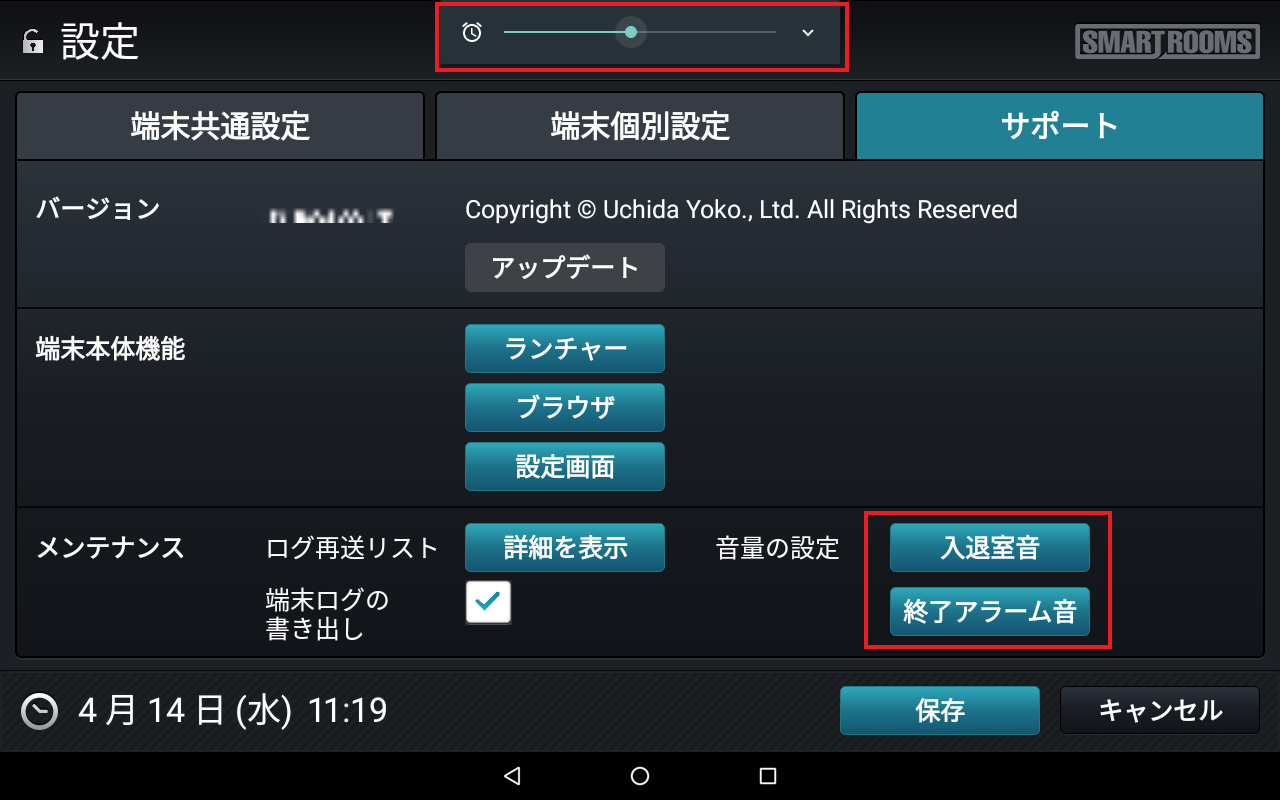Tap the Android home circle icon
Screen dimensions: 1280x800
click(x=640, y=776)
